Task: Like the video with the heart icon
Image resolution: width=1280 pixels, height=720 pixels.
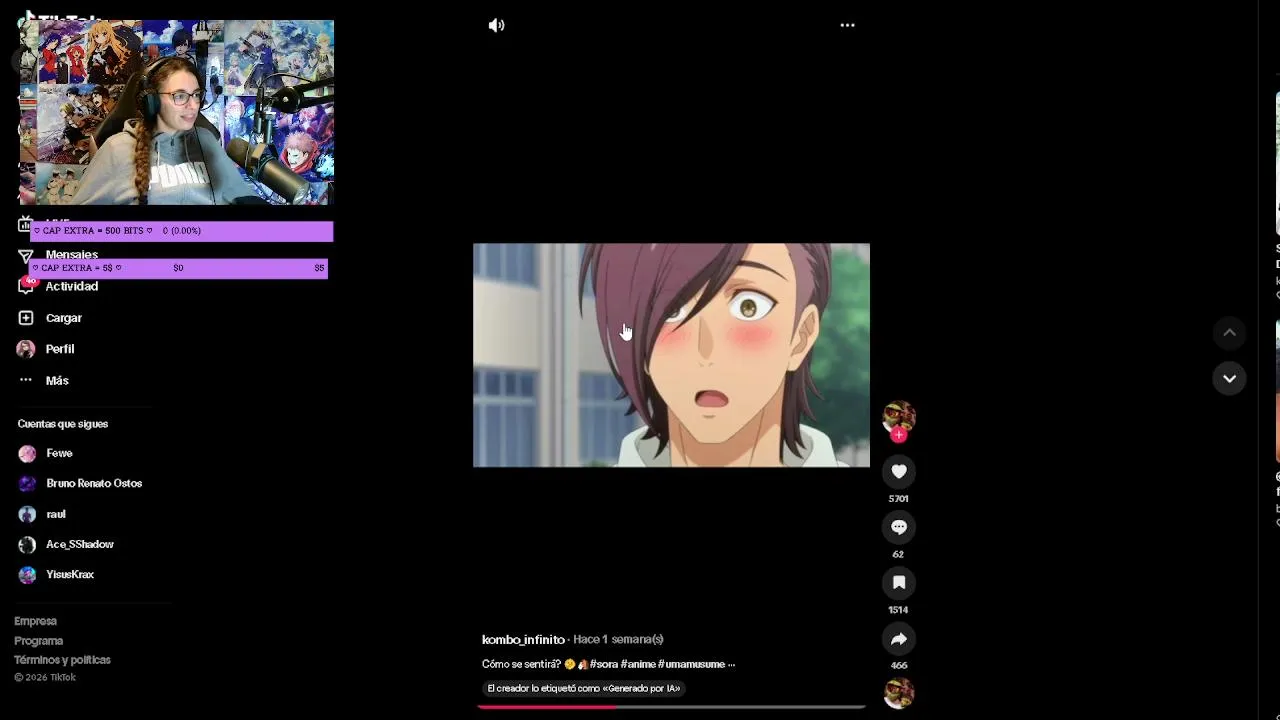Action: click(898, 471)
